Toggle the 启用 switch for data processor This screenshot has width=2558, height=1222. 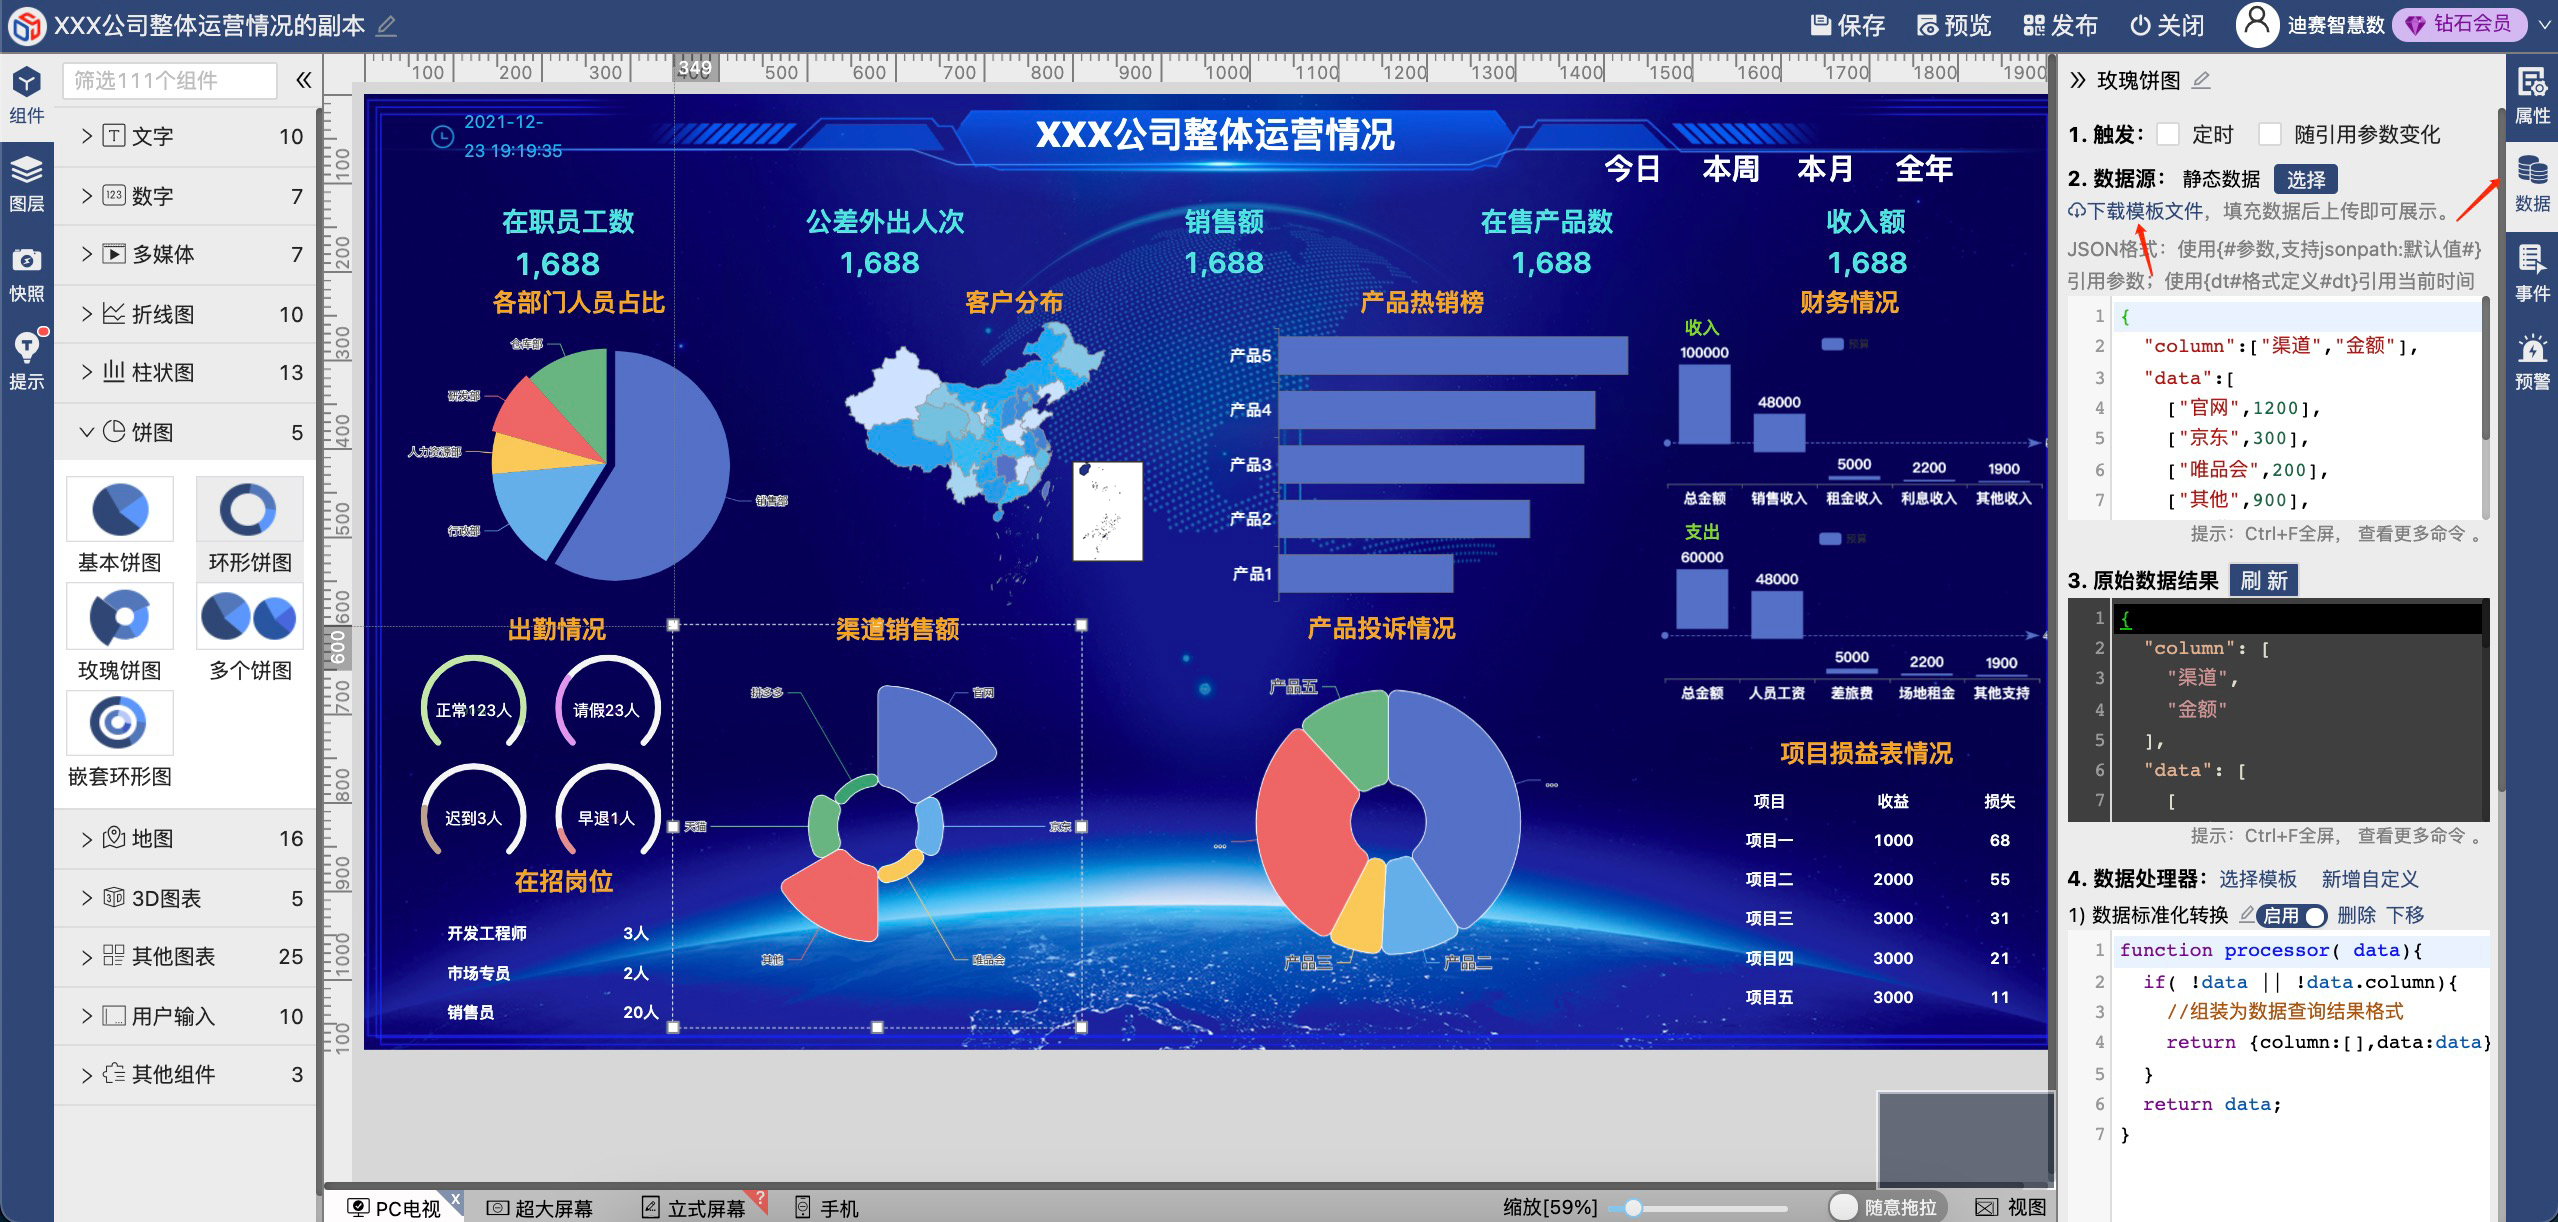tap(2292, 915)
